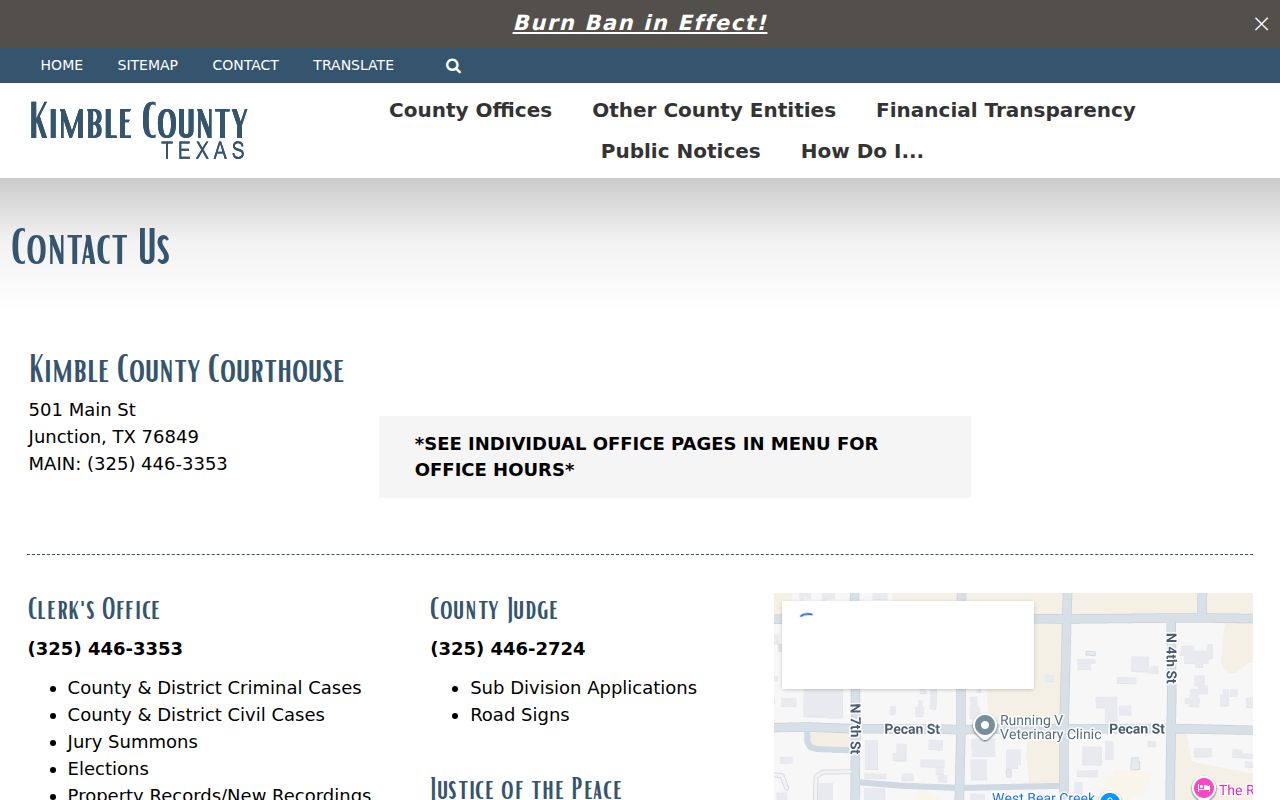The height and width of the screenshot is (800, 1280).
Task: Click the Elections list item
Action: click(x=108, y=769)
